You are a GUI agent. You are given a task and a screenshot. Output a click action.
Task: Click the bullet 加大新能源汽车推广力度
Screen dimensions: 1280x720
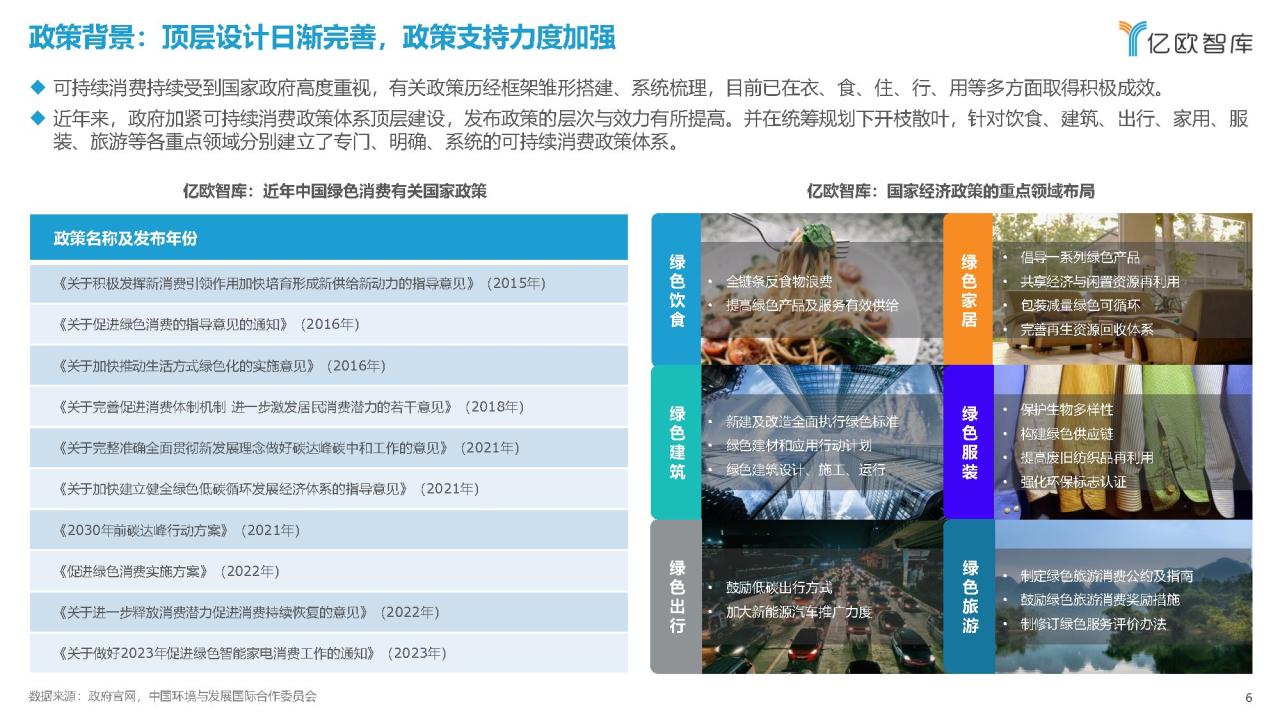[x=798, y=612]
